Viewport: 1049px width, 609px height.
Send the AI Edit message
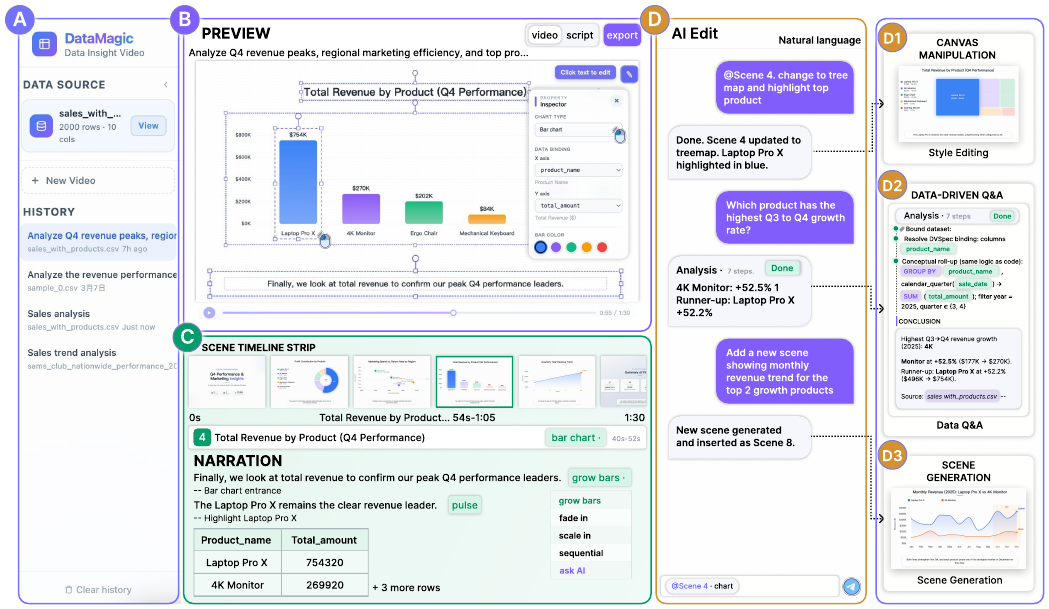tap(851, 586)
